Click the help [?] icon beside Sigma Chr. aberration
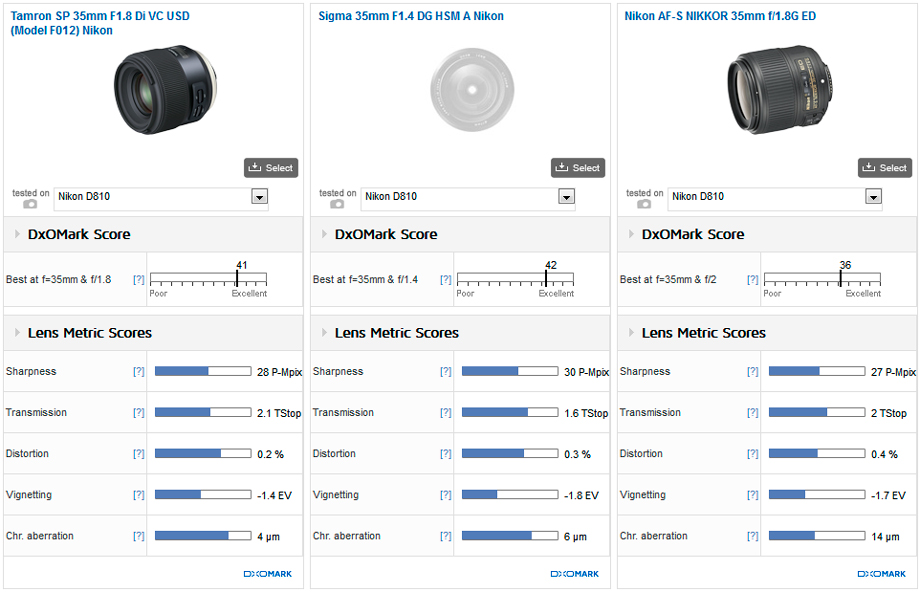 (x=446, y=536)
